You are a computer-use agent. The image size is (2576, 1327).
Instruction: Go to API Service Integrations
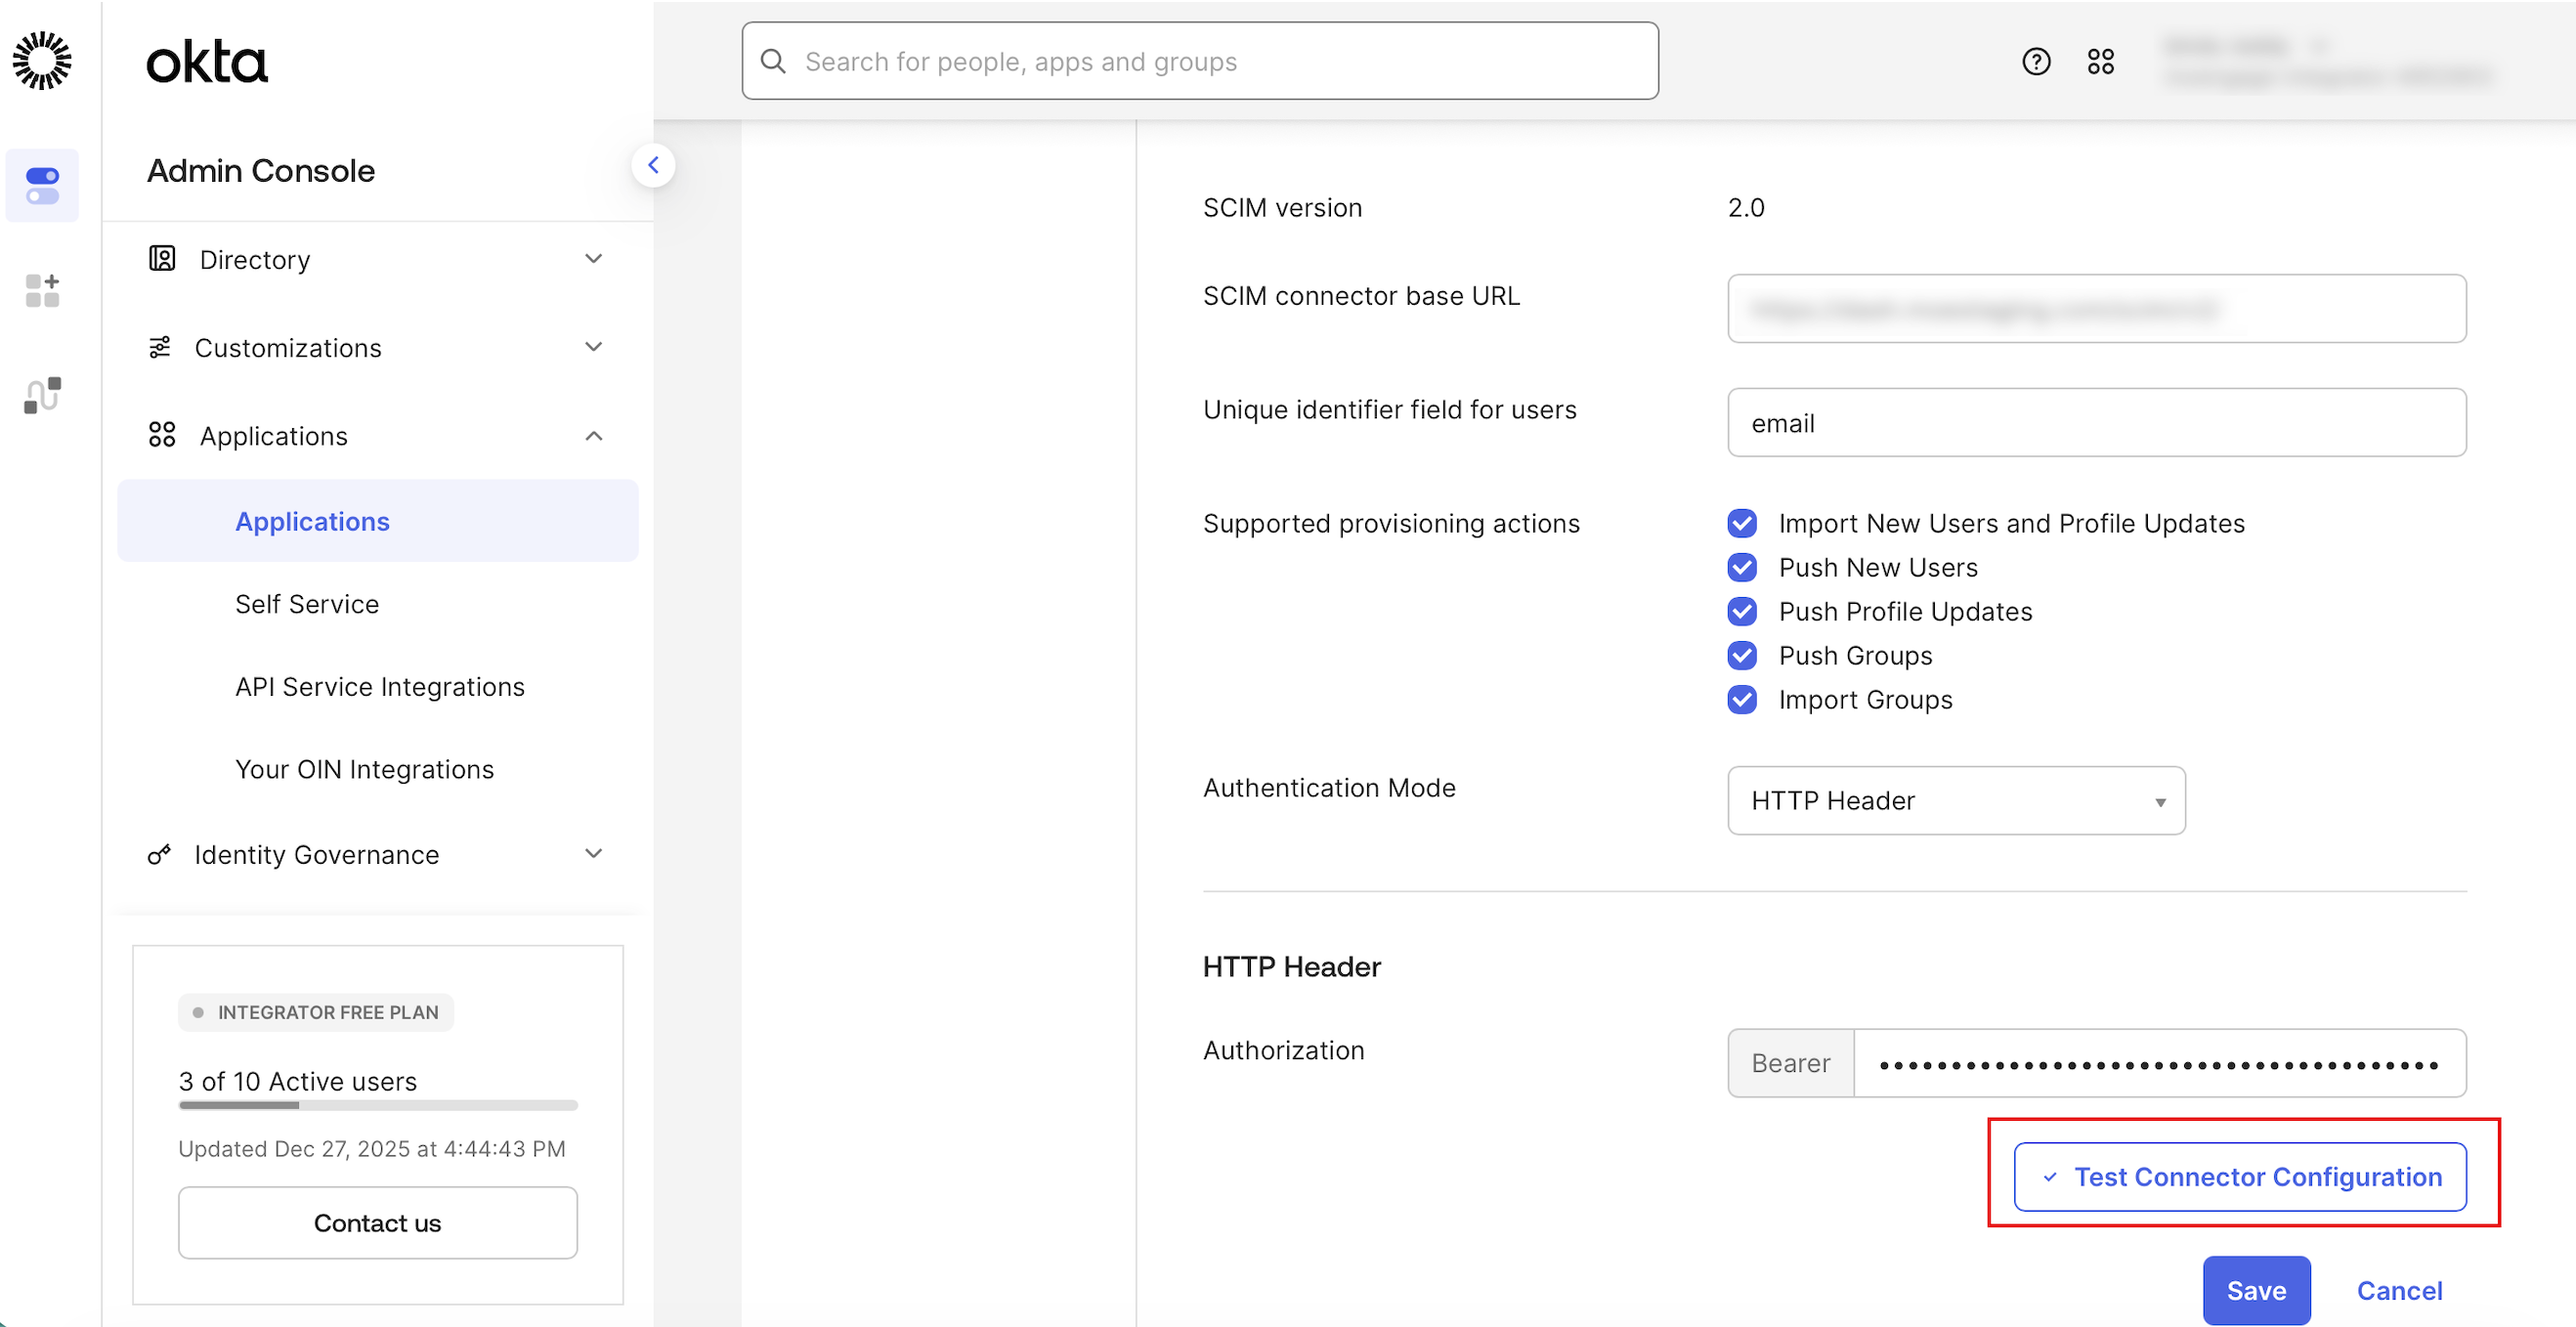coord(379,687)
